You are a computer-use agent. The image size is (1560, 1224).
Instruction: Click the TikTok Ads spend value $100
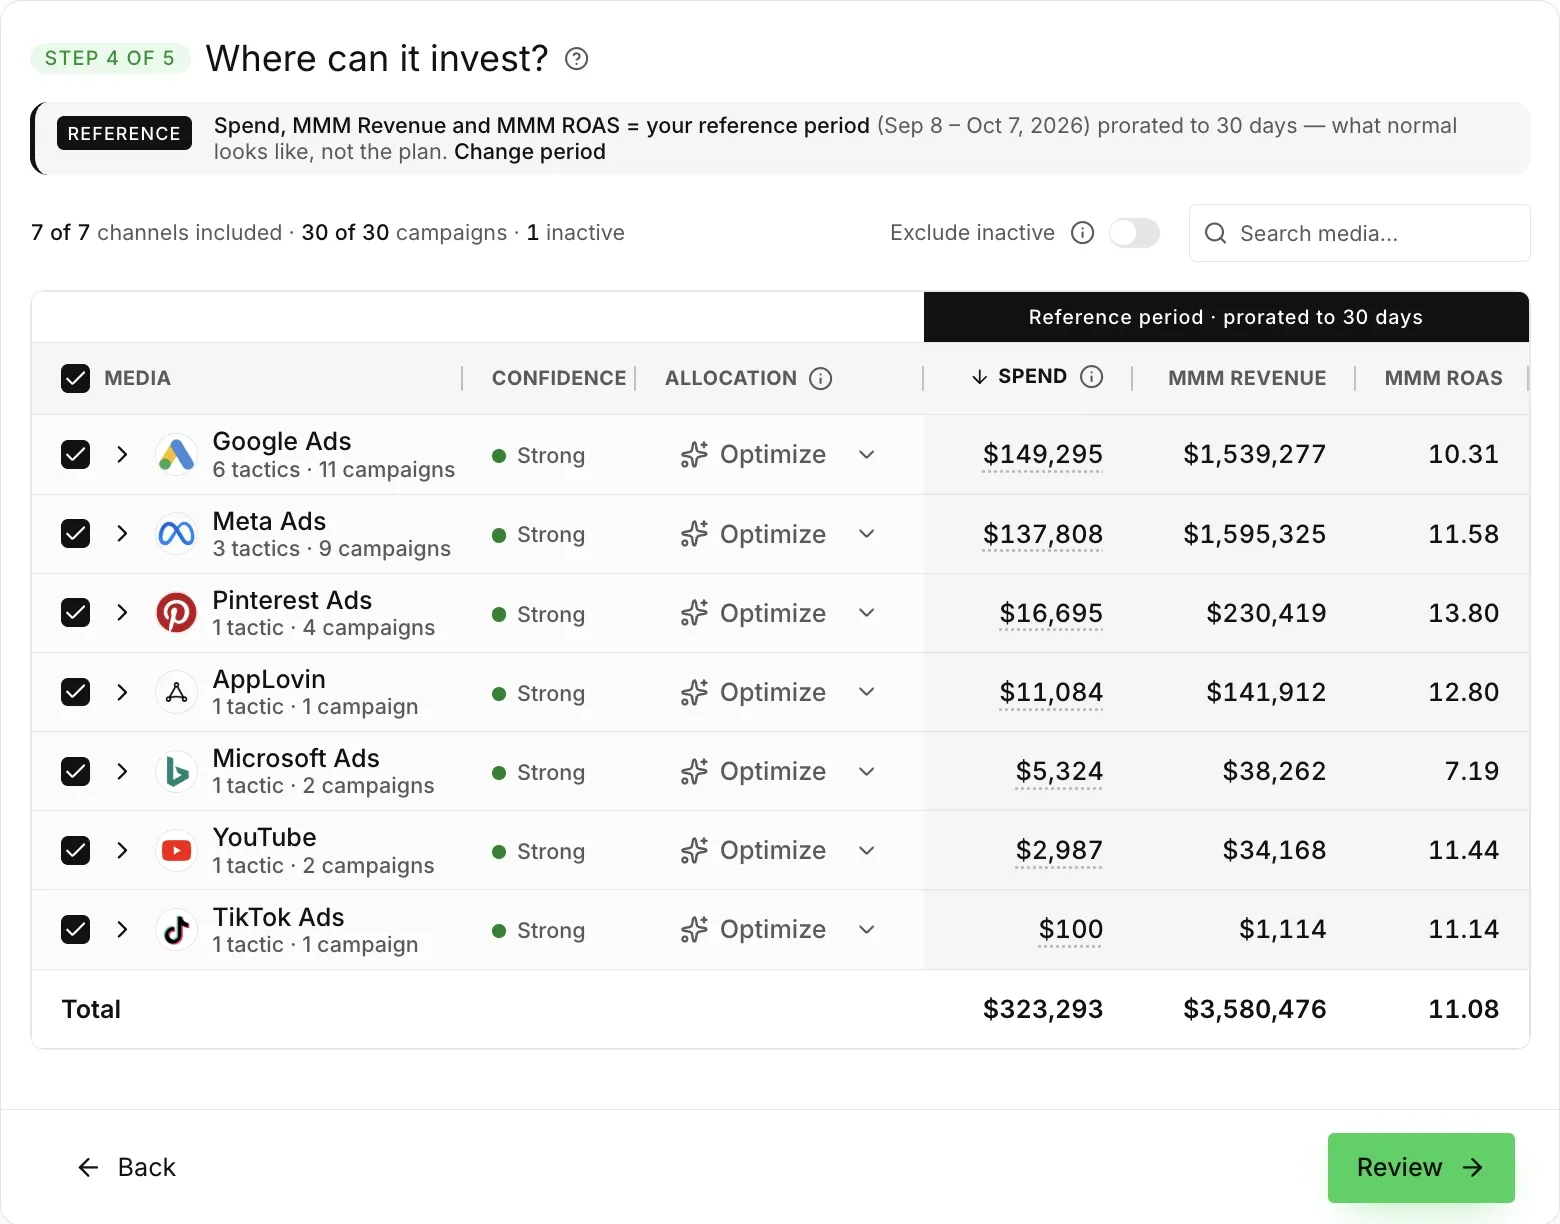coord(1071,930)
